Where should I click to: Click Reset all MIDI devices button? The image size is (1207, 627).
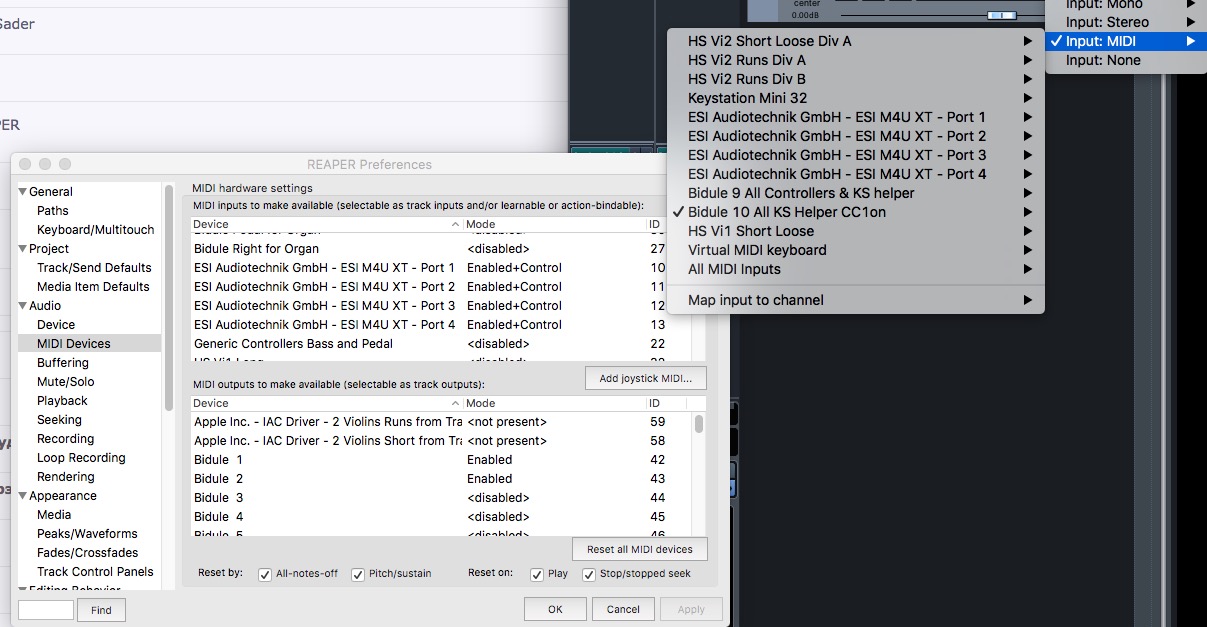pyautogui.click(x=639, y=549)
